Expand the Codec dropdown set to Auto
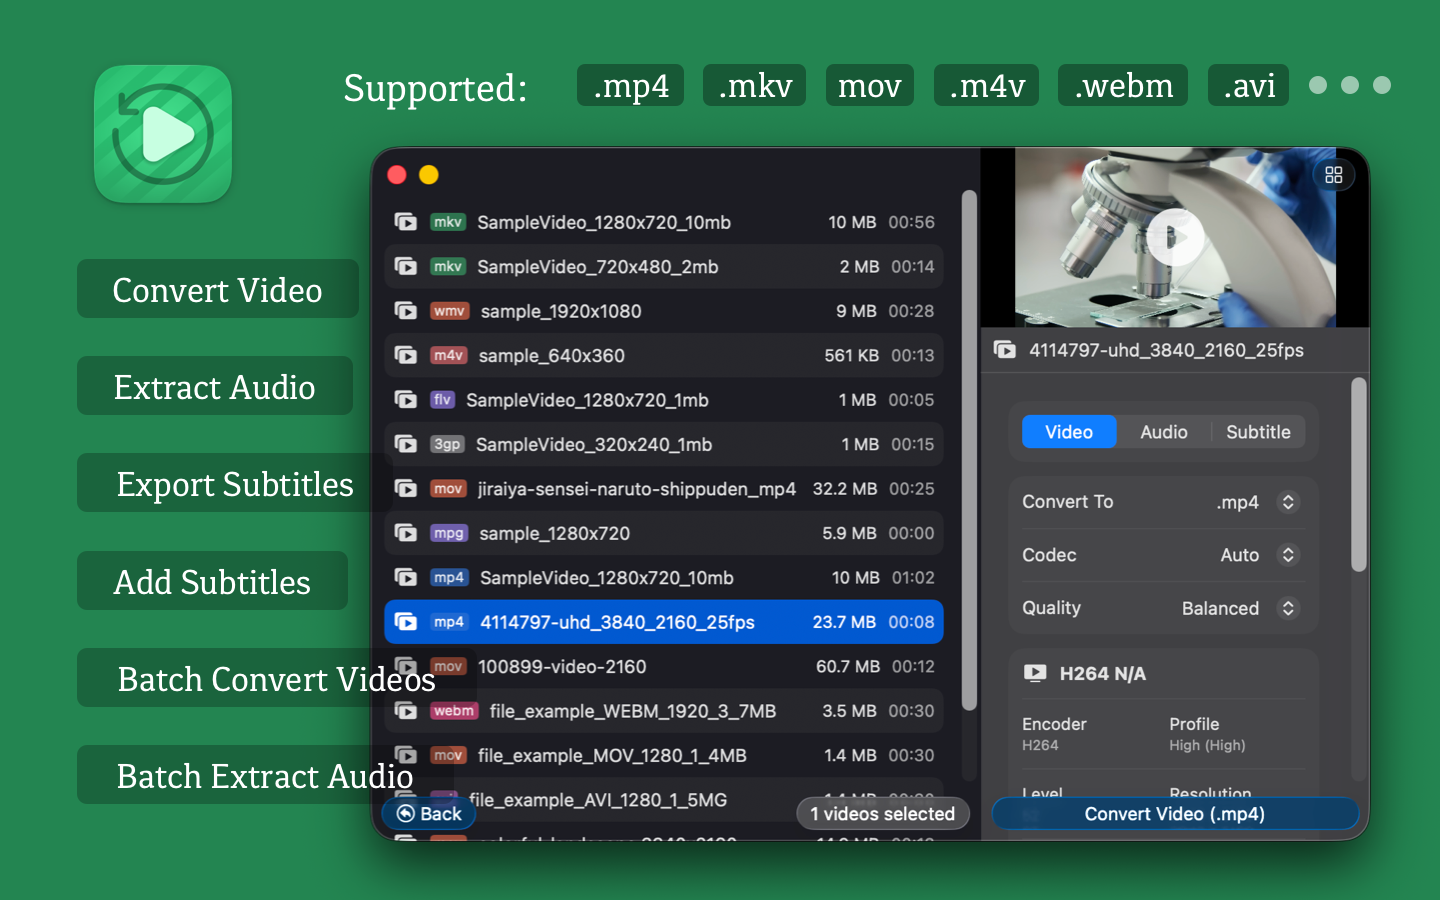Viewport: 1440px width, 900px height. 1287,555
